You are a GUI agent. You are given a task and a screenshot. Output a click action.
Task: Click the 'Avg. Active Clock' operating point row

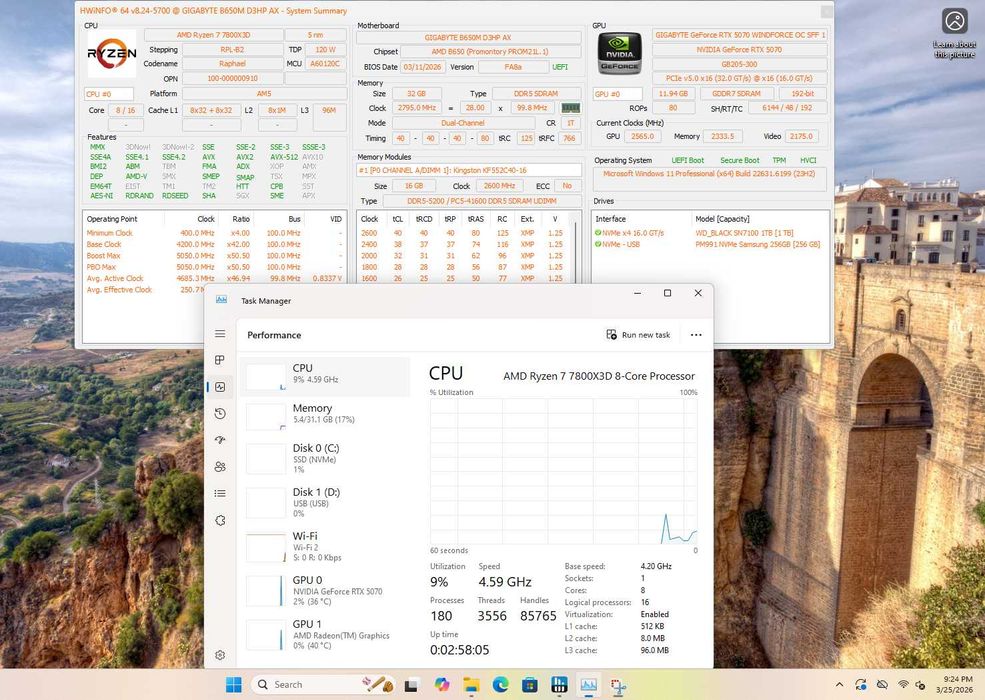tap(214, 278)
